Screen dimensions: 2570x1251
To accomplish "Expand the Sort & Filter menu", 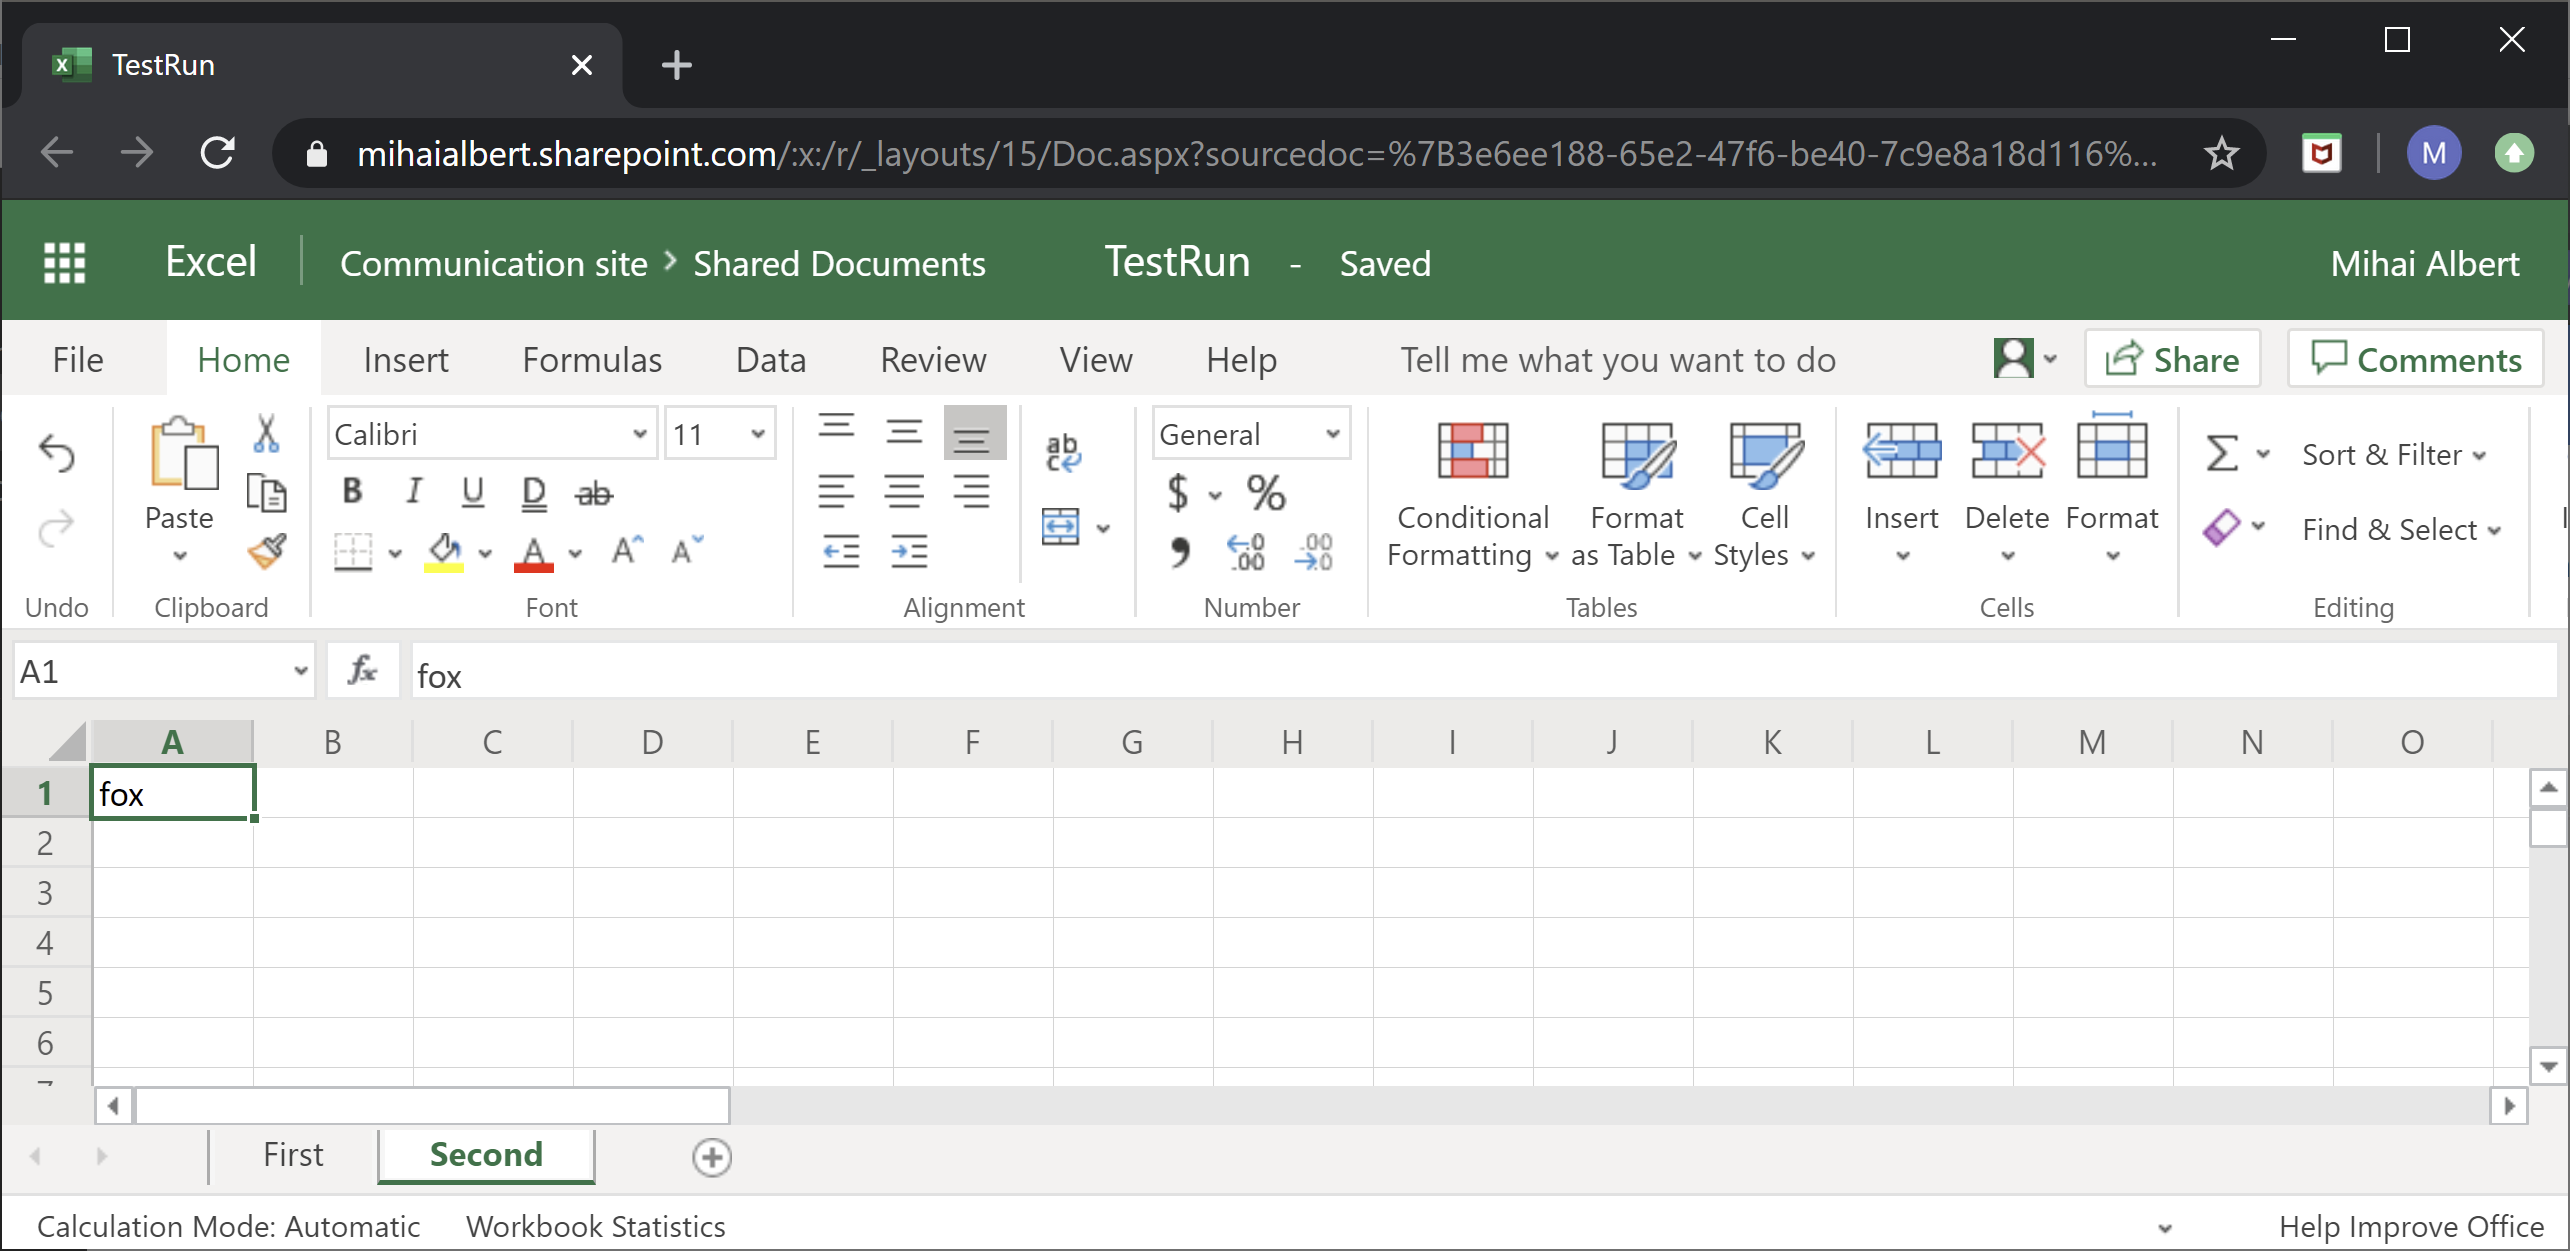I will pos(2393,455).
